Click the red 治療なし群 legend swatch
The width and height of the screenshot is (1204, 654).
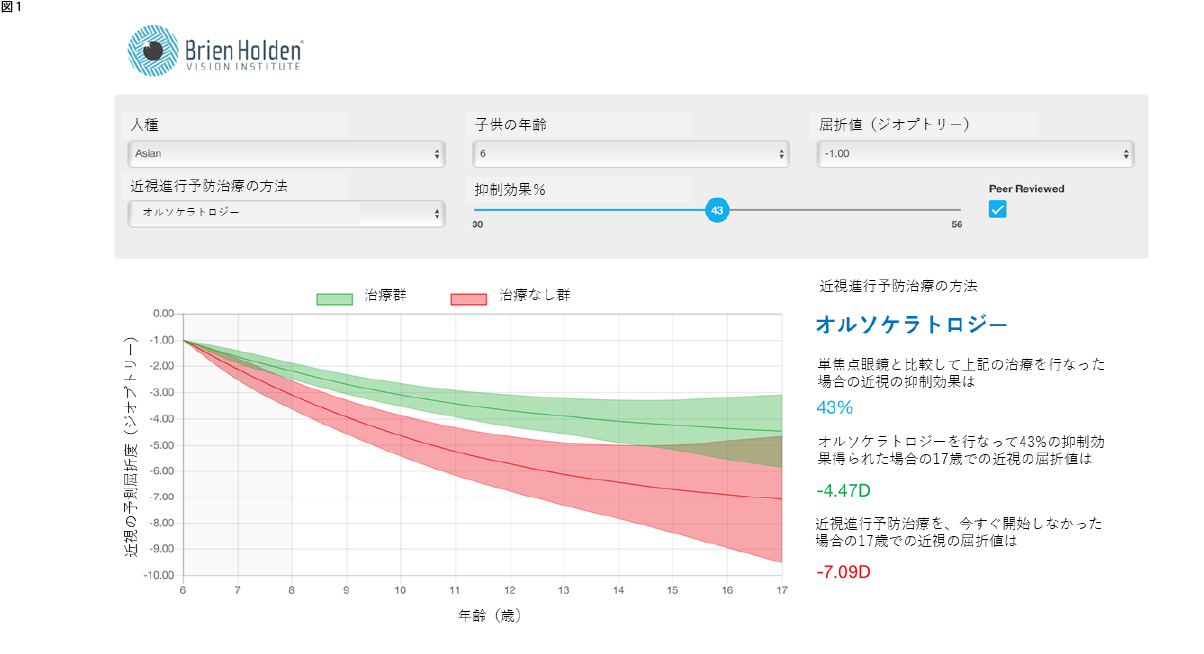tap(470, 297)
